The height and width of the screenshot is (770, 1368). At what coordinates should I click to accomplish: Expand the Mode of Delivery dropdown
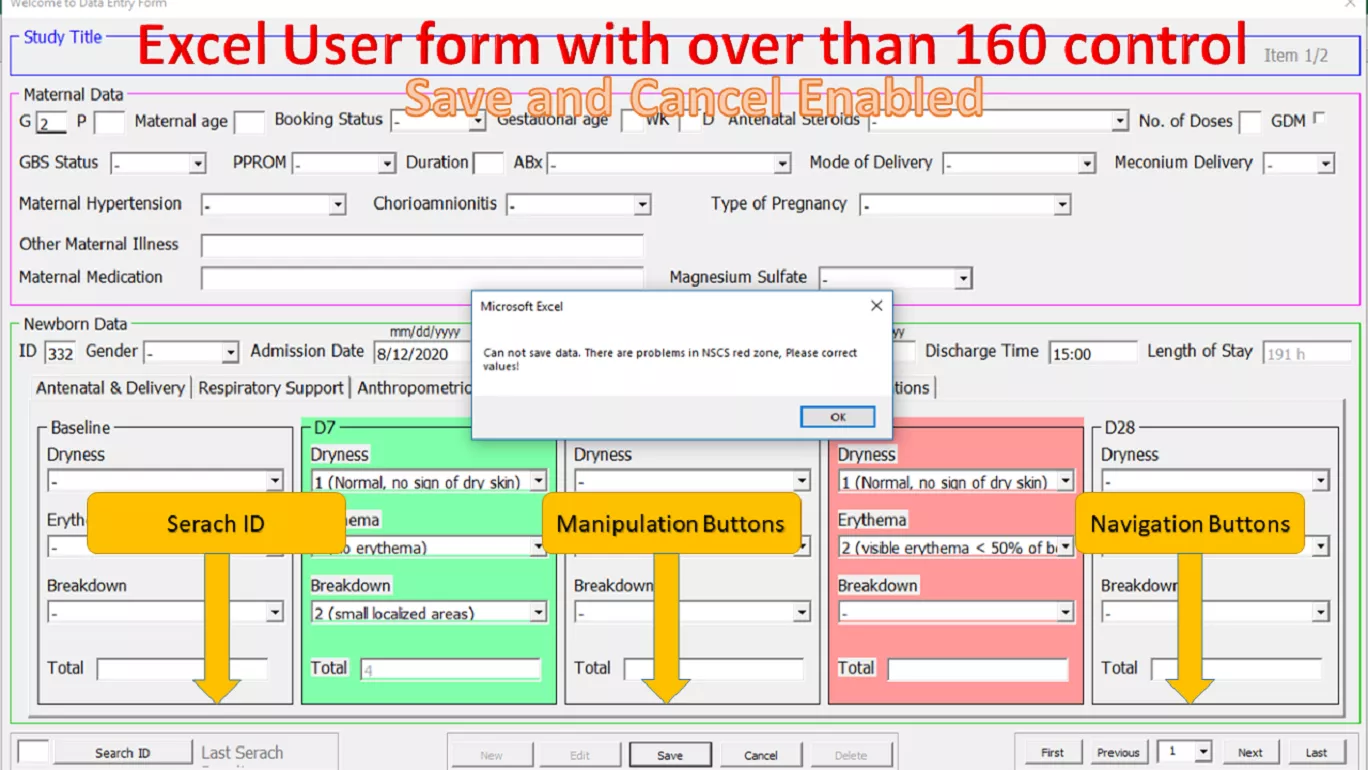click(x=1086, y=164)
